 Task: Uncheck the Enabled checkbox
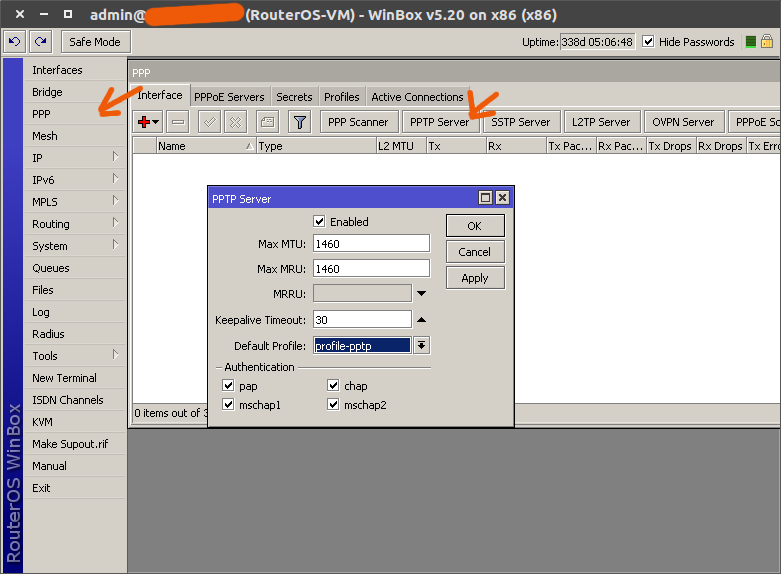319,221
